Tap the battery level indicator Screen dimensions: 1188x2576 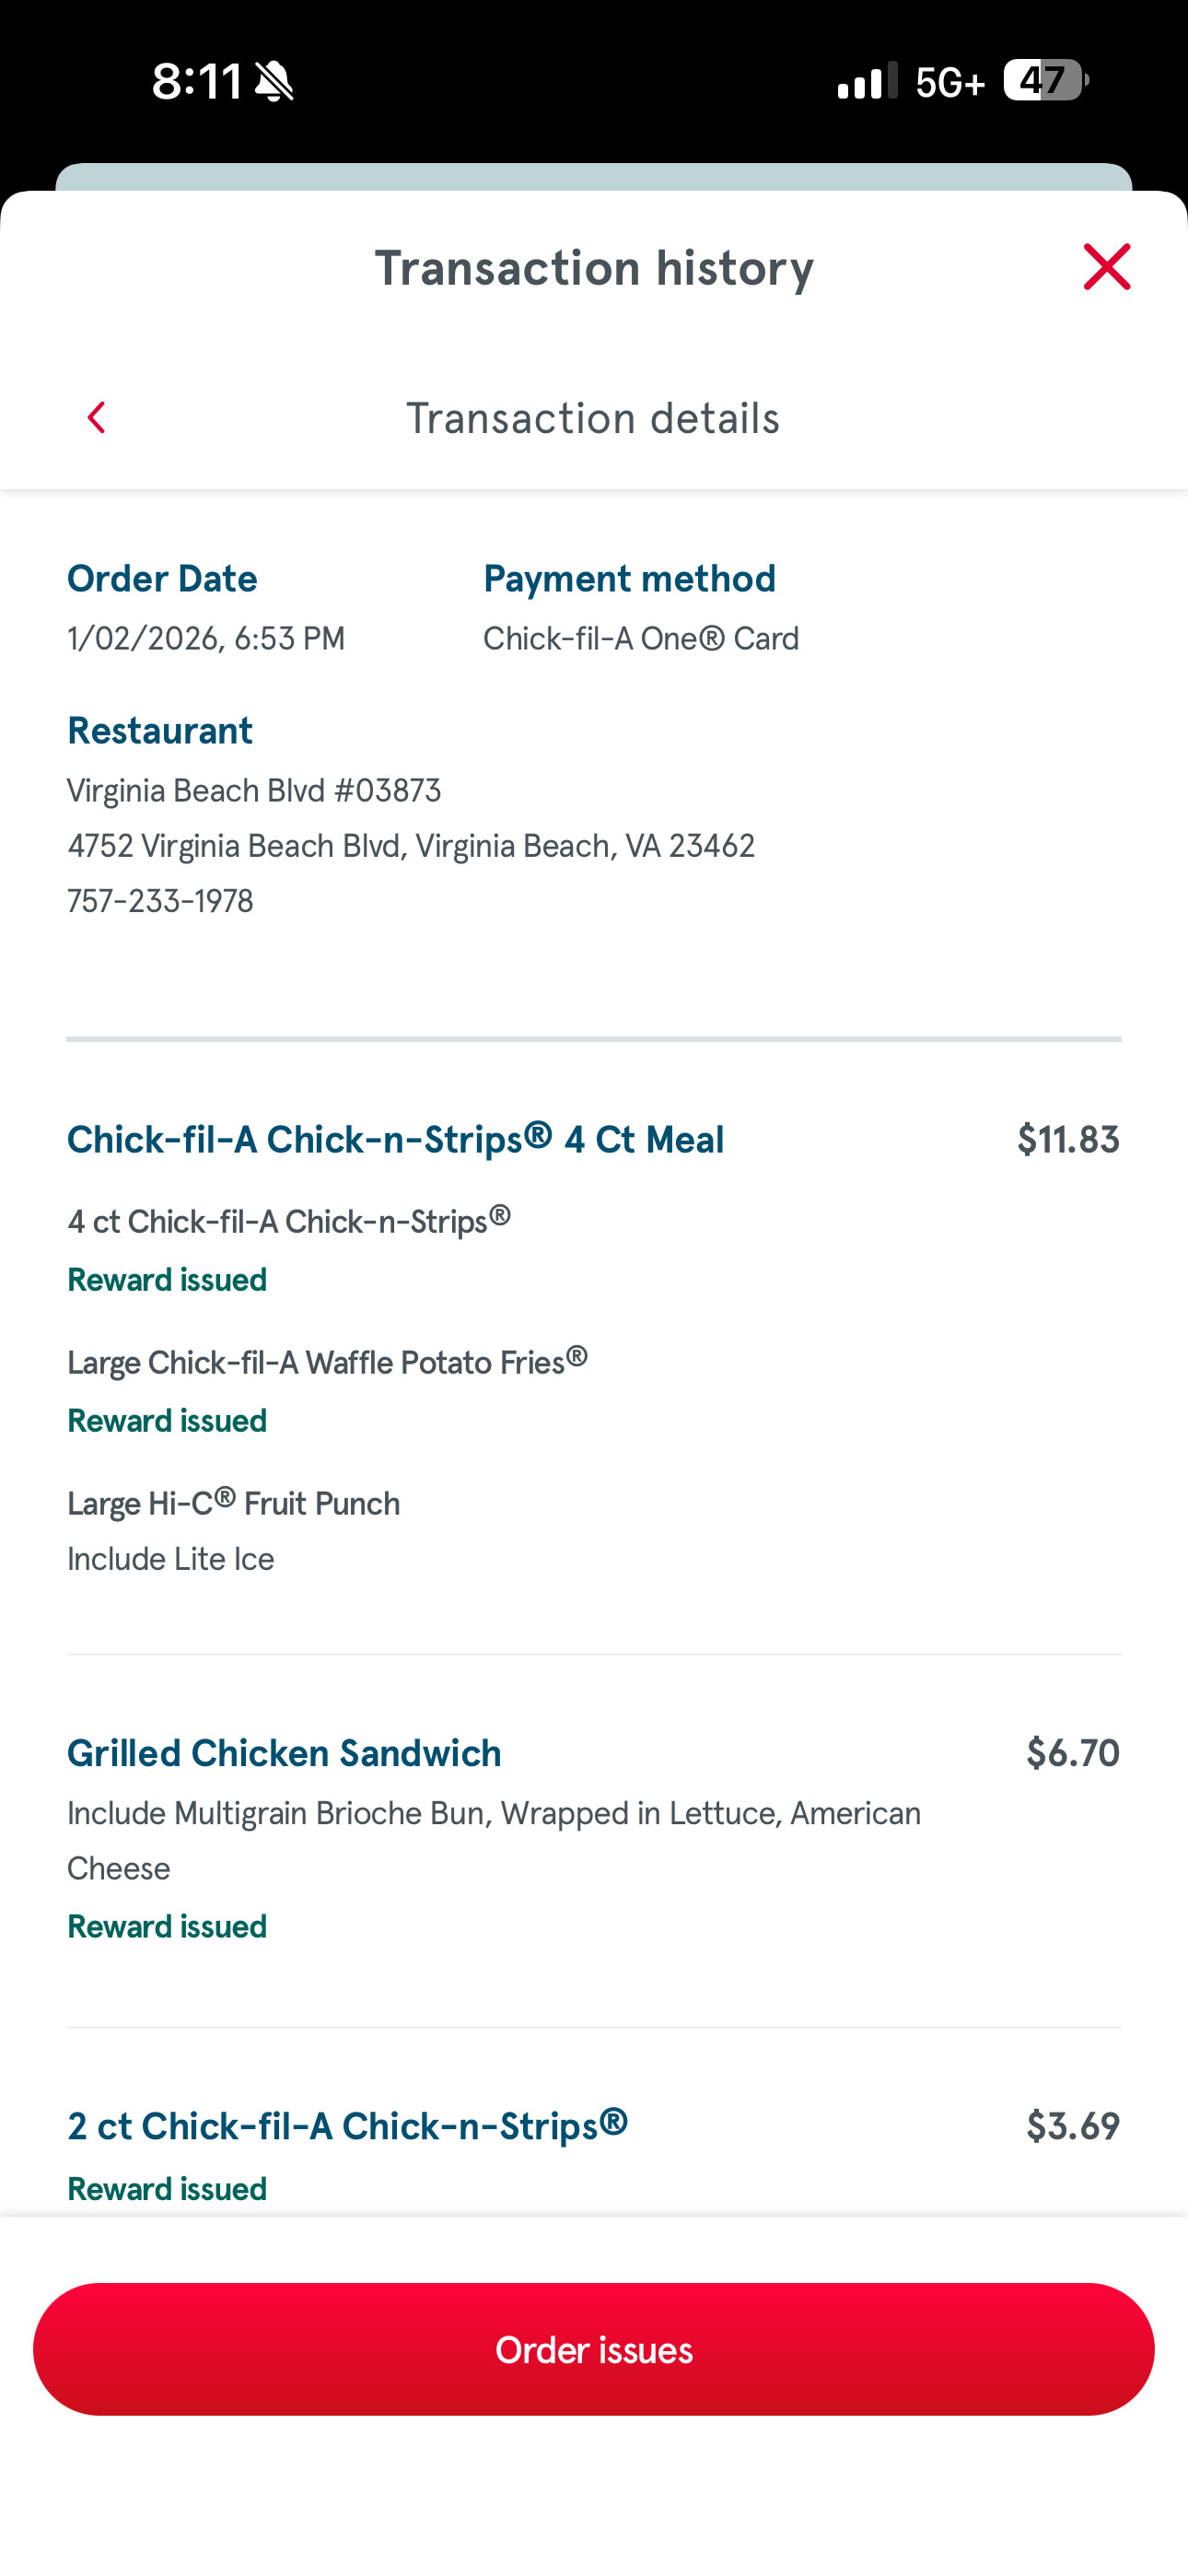point(1045,80)
